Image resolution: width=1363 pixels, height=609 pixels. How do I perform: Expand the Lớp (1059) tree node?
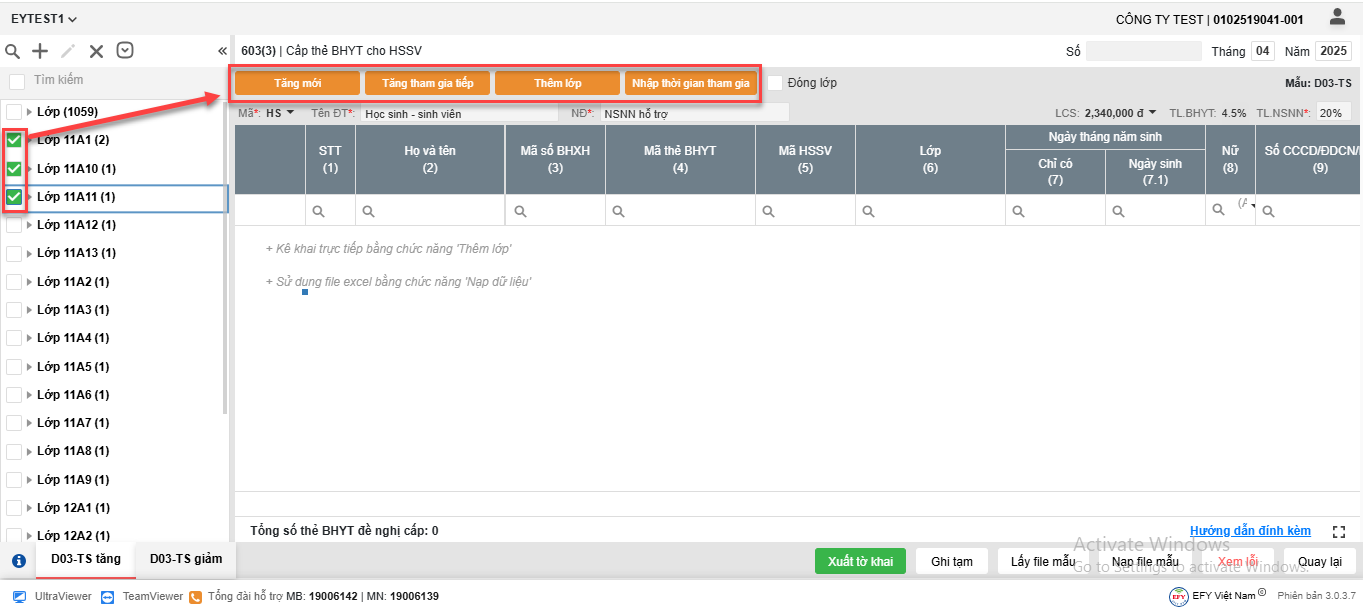click(x=29, y=112)
